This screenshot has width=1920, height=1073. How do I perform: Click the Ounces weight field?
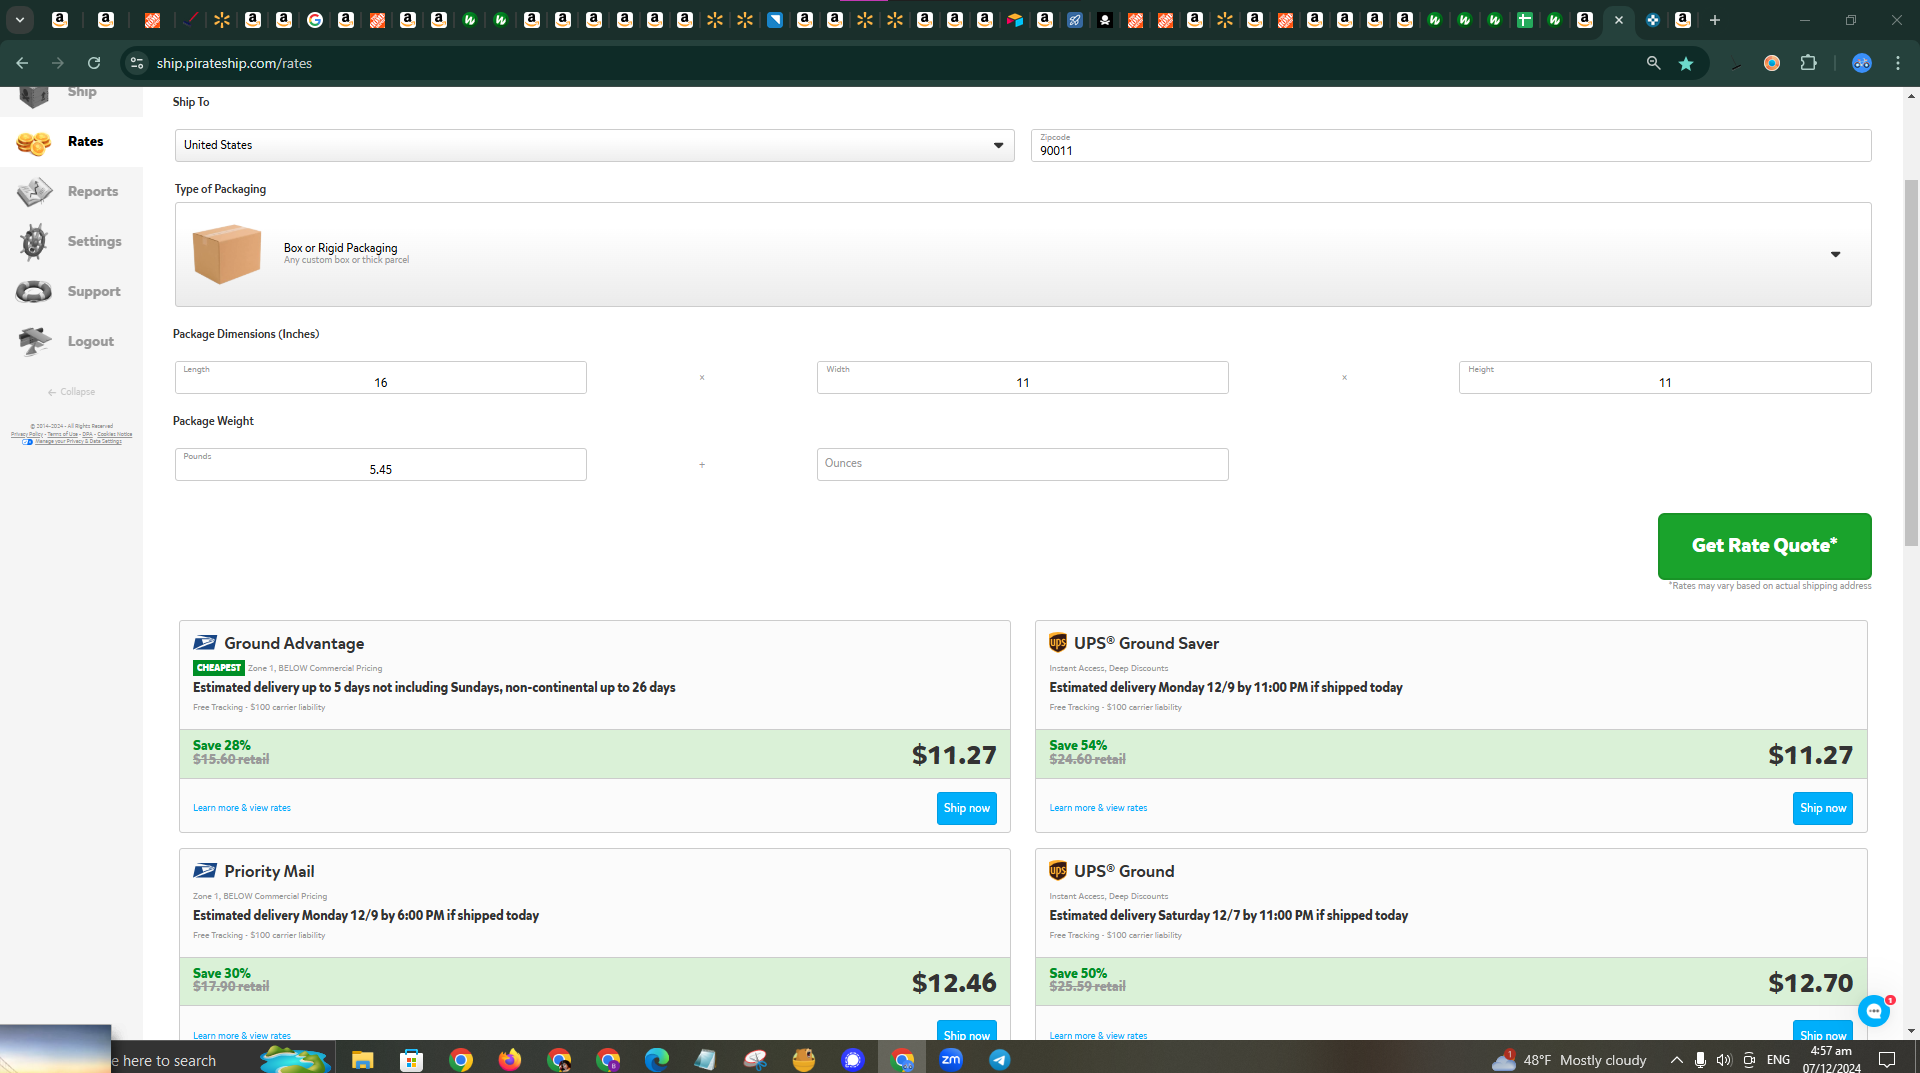pos(1022,464)
